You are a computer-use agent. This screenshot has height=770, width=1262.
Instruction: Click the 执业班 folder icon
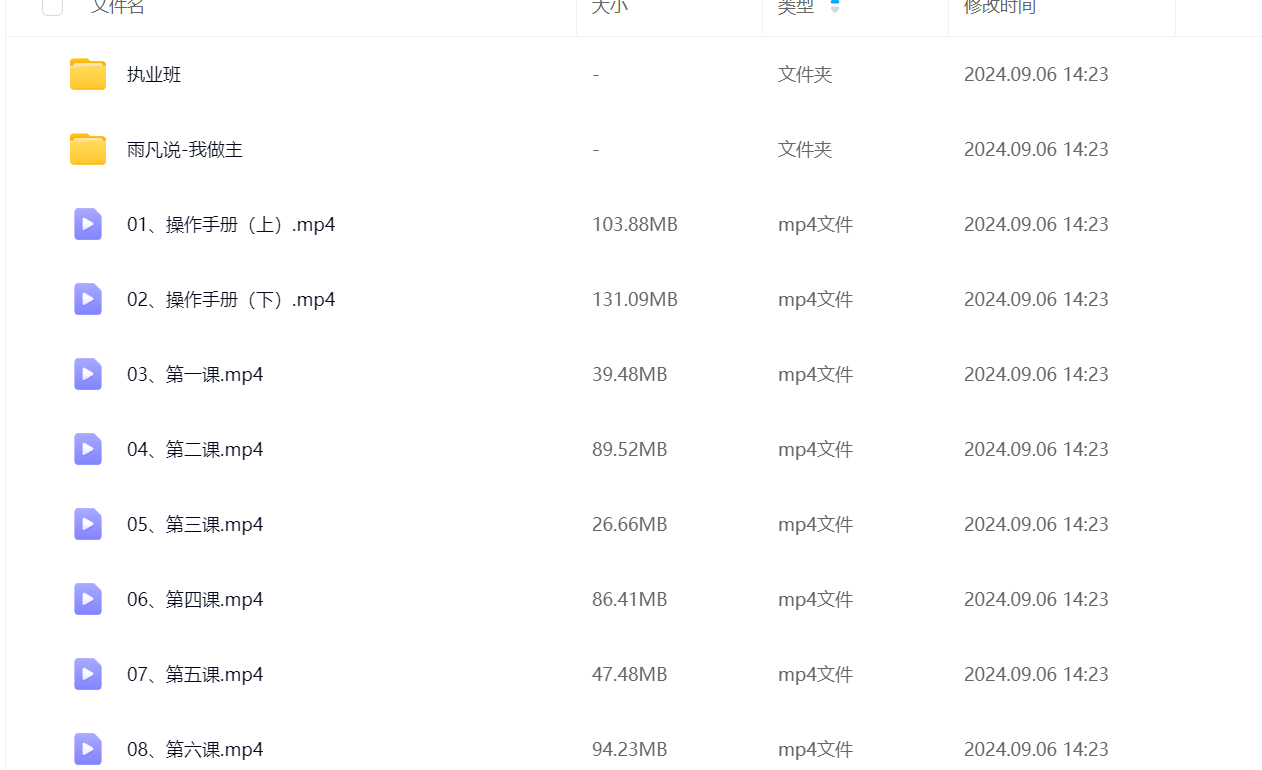tap(88, 75)
